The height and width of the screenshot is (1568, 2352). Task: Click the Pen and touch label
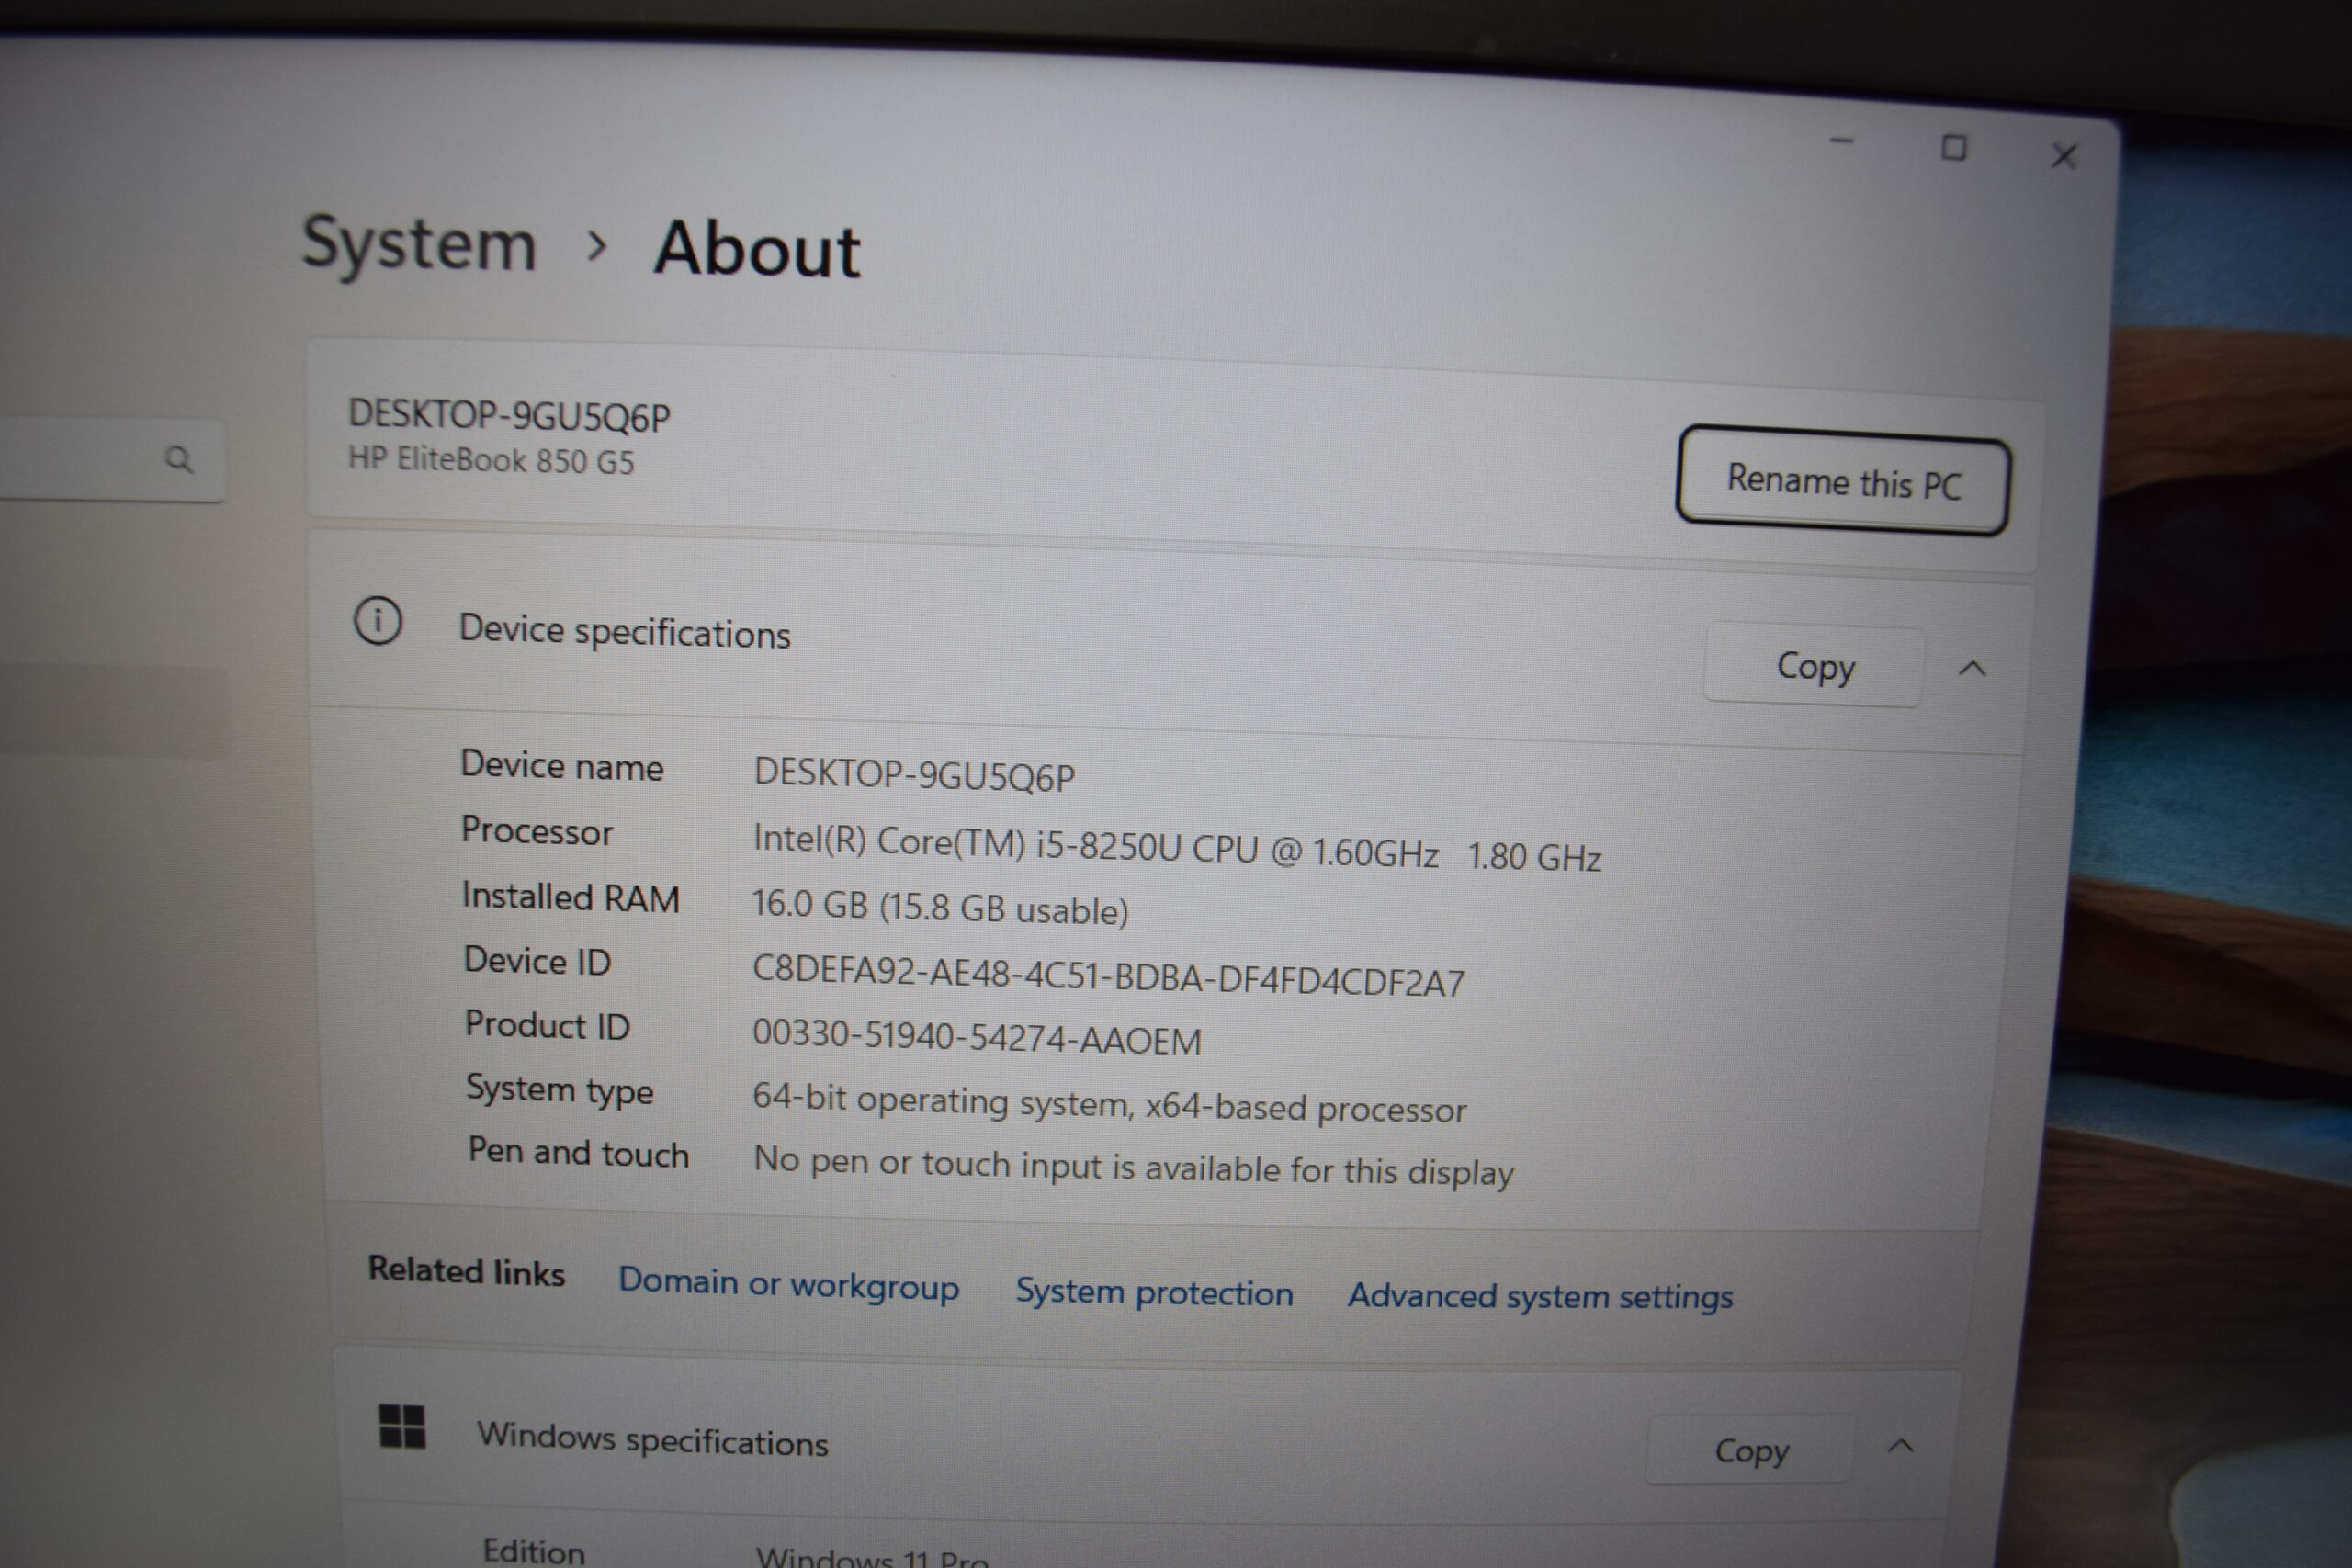coord(579,1153)
